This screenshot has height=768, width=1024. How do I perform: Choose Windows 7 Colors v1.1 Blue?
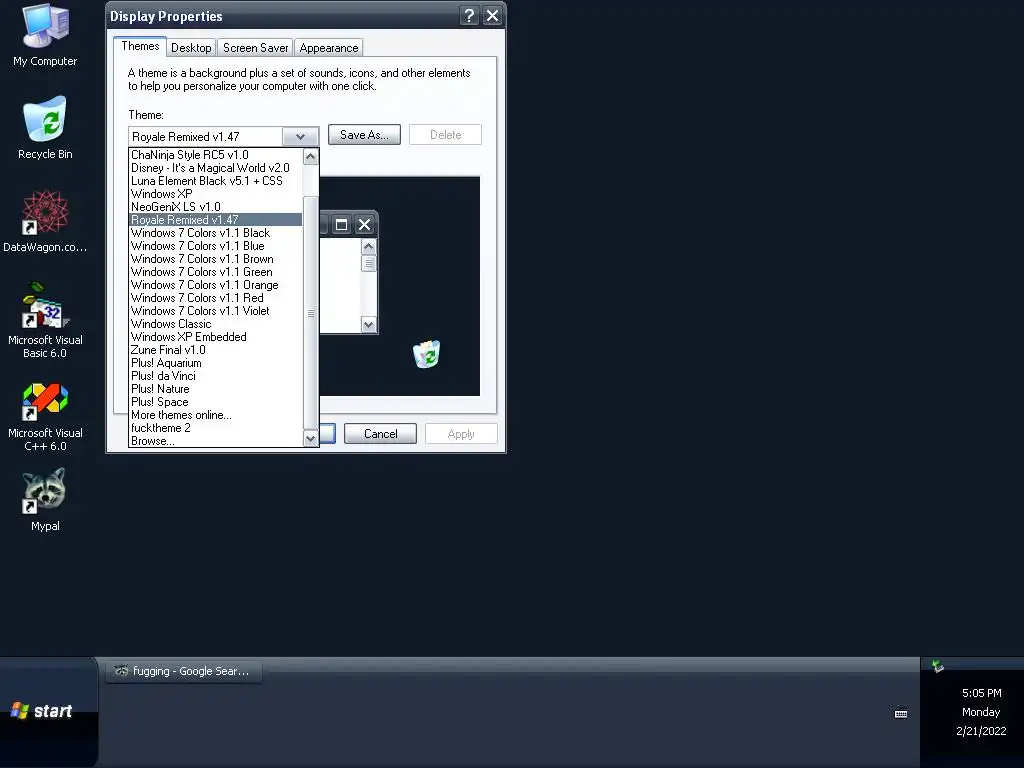click(x=216, y=246)
